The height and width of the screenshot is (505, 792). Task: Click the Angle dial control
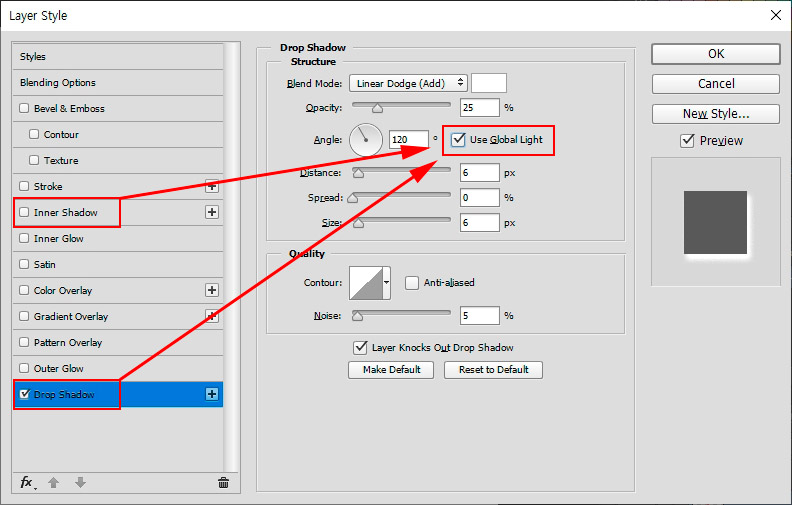click(366, 140)
